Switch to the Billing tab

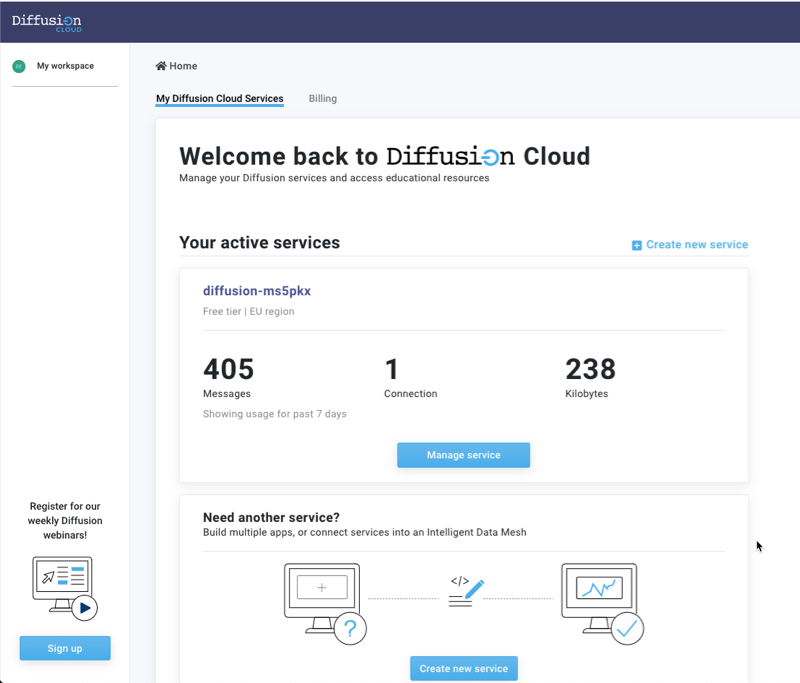coord(322,98)
